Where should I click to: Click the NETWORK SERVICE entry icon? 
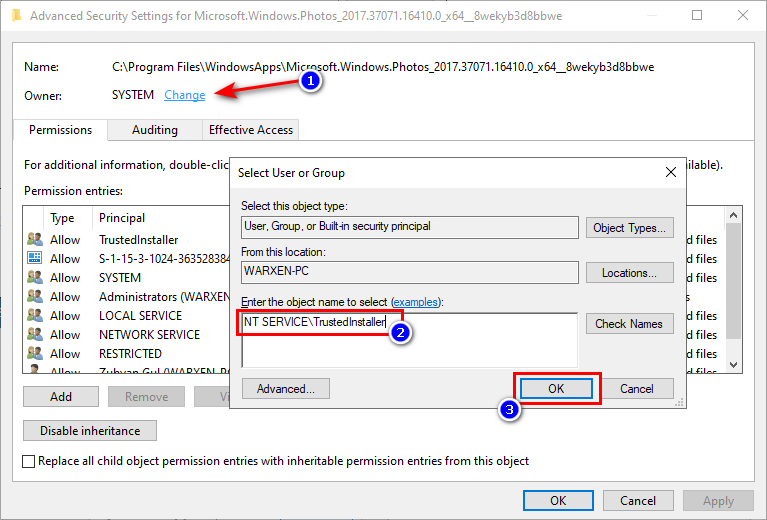pos(35,335)
